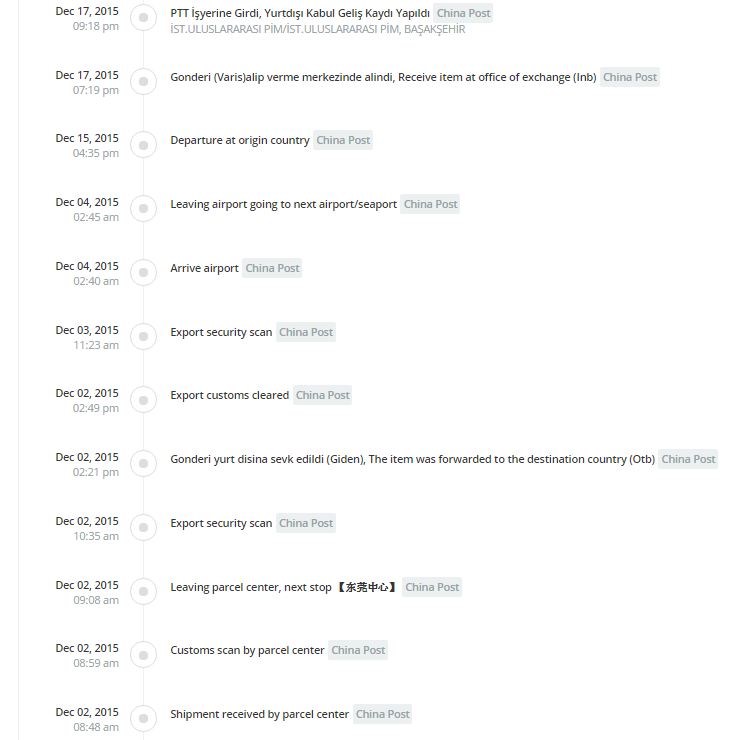Screen dimensions: 738x740
Task: Click China Post tag beside Arrive airport
Action: point(272,268)
